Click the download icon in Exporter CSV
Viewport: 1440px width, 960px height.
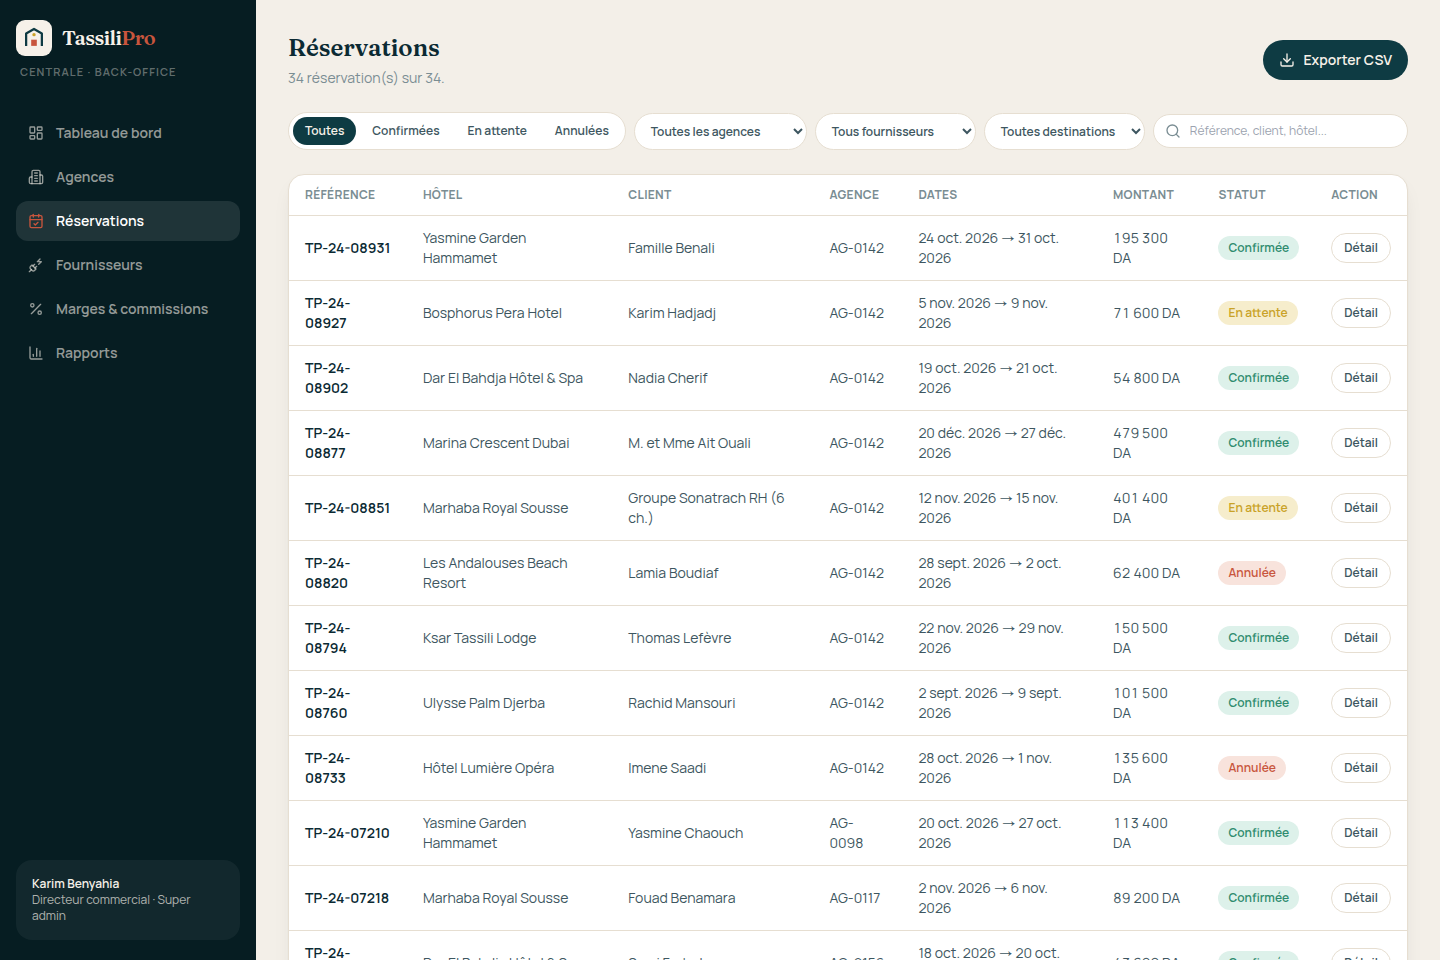coord(1287,60)
